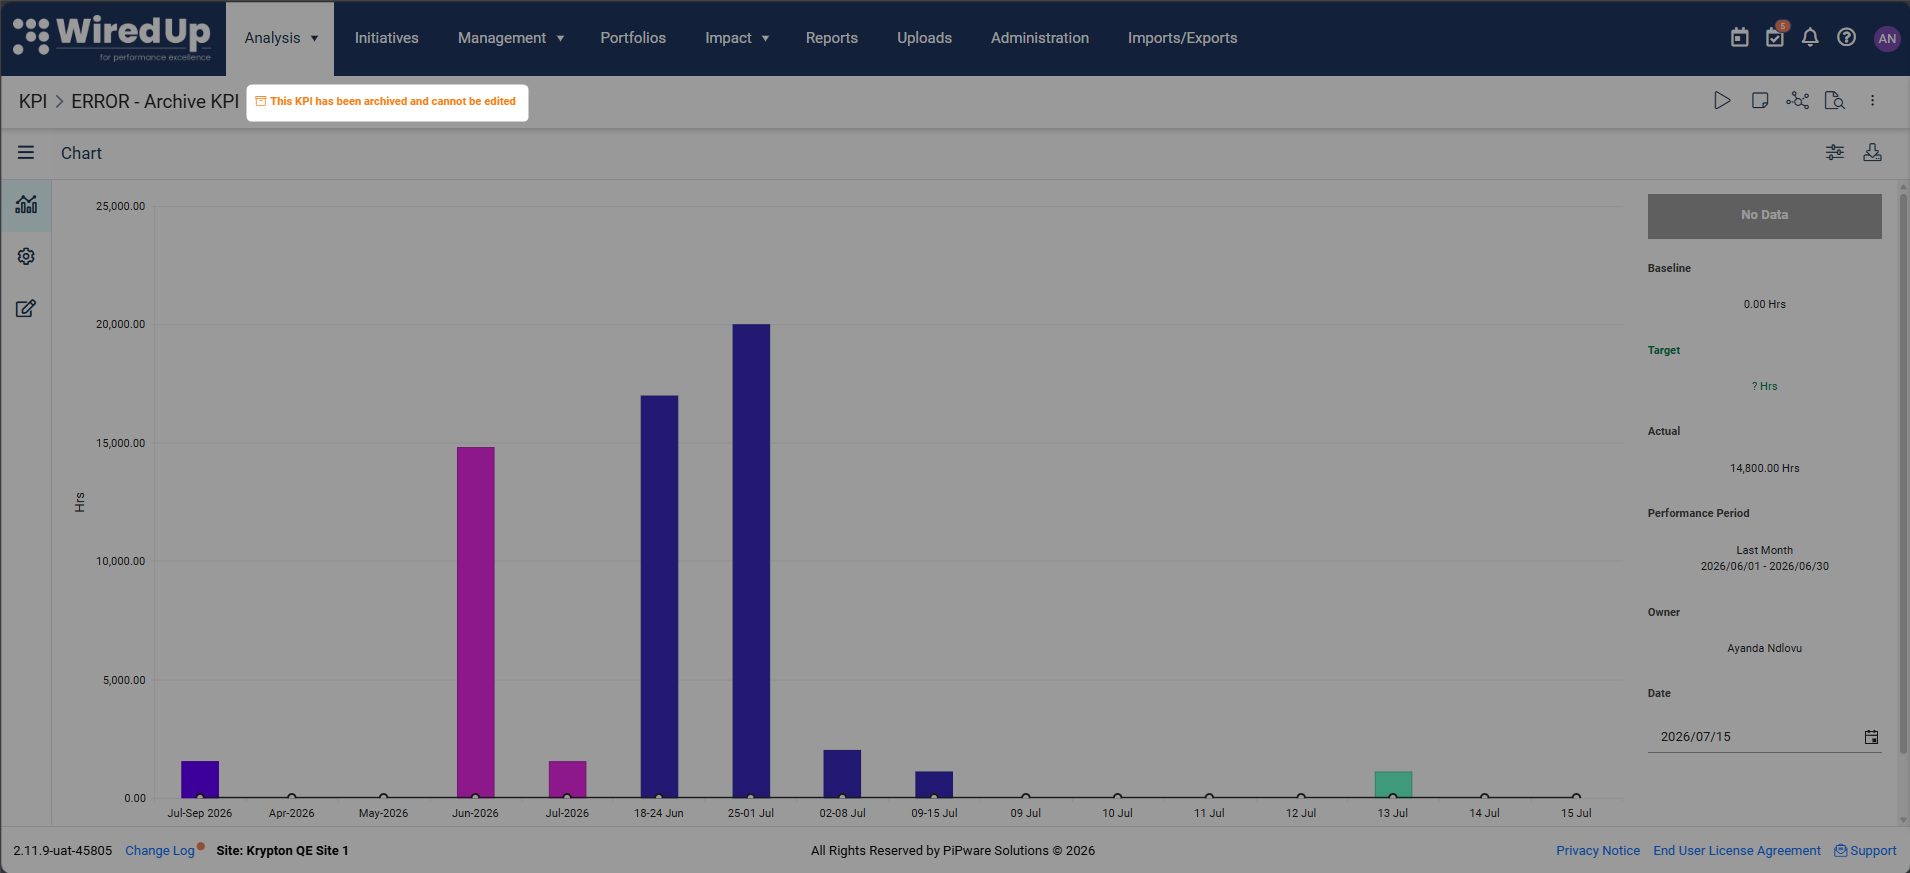Viewport: 1910px width, 873px height.
Task: Click the WiredUp logo
Action: 112,38
